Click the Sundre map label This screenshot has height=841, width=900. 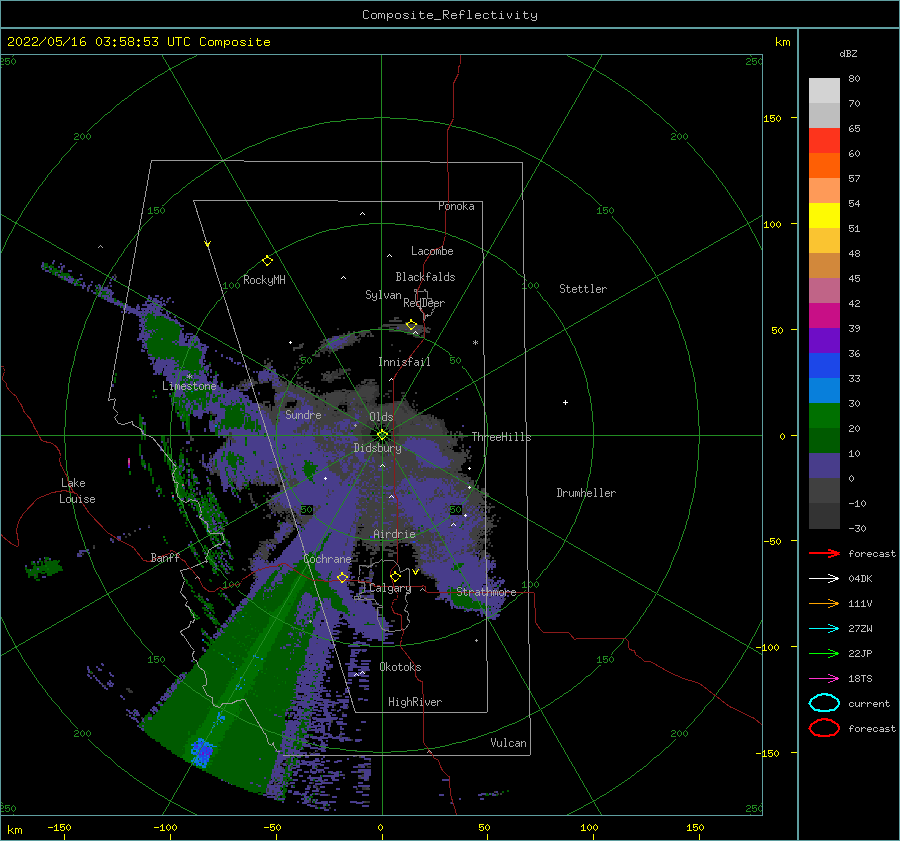pyautogui.click(x=303, y=415)
